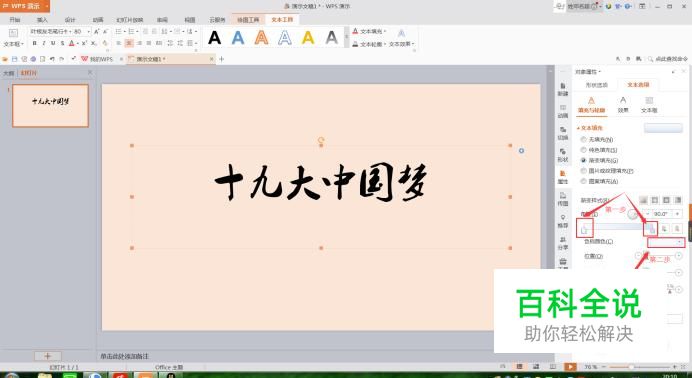
Task: Select the 图片或纹理填充 radio option
Action: coord(584,171)
